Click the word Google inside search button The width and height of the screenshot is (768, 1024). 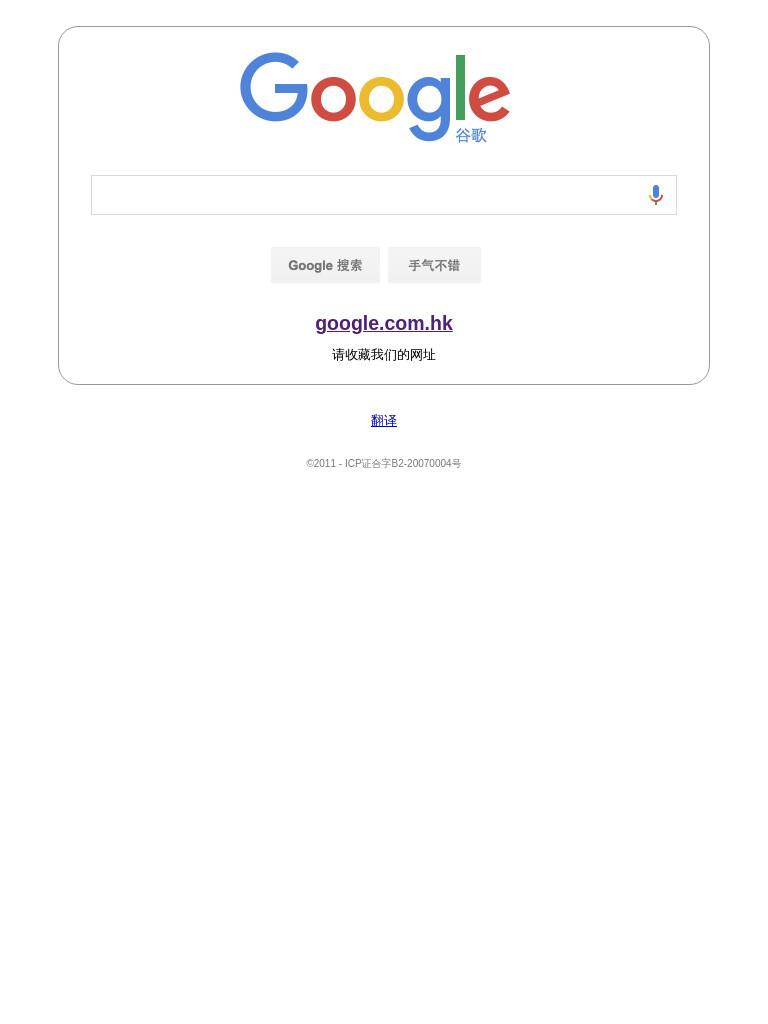(311, 266)
